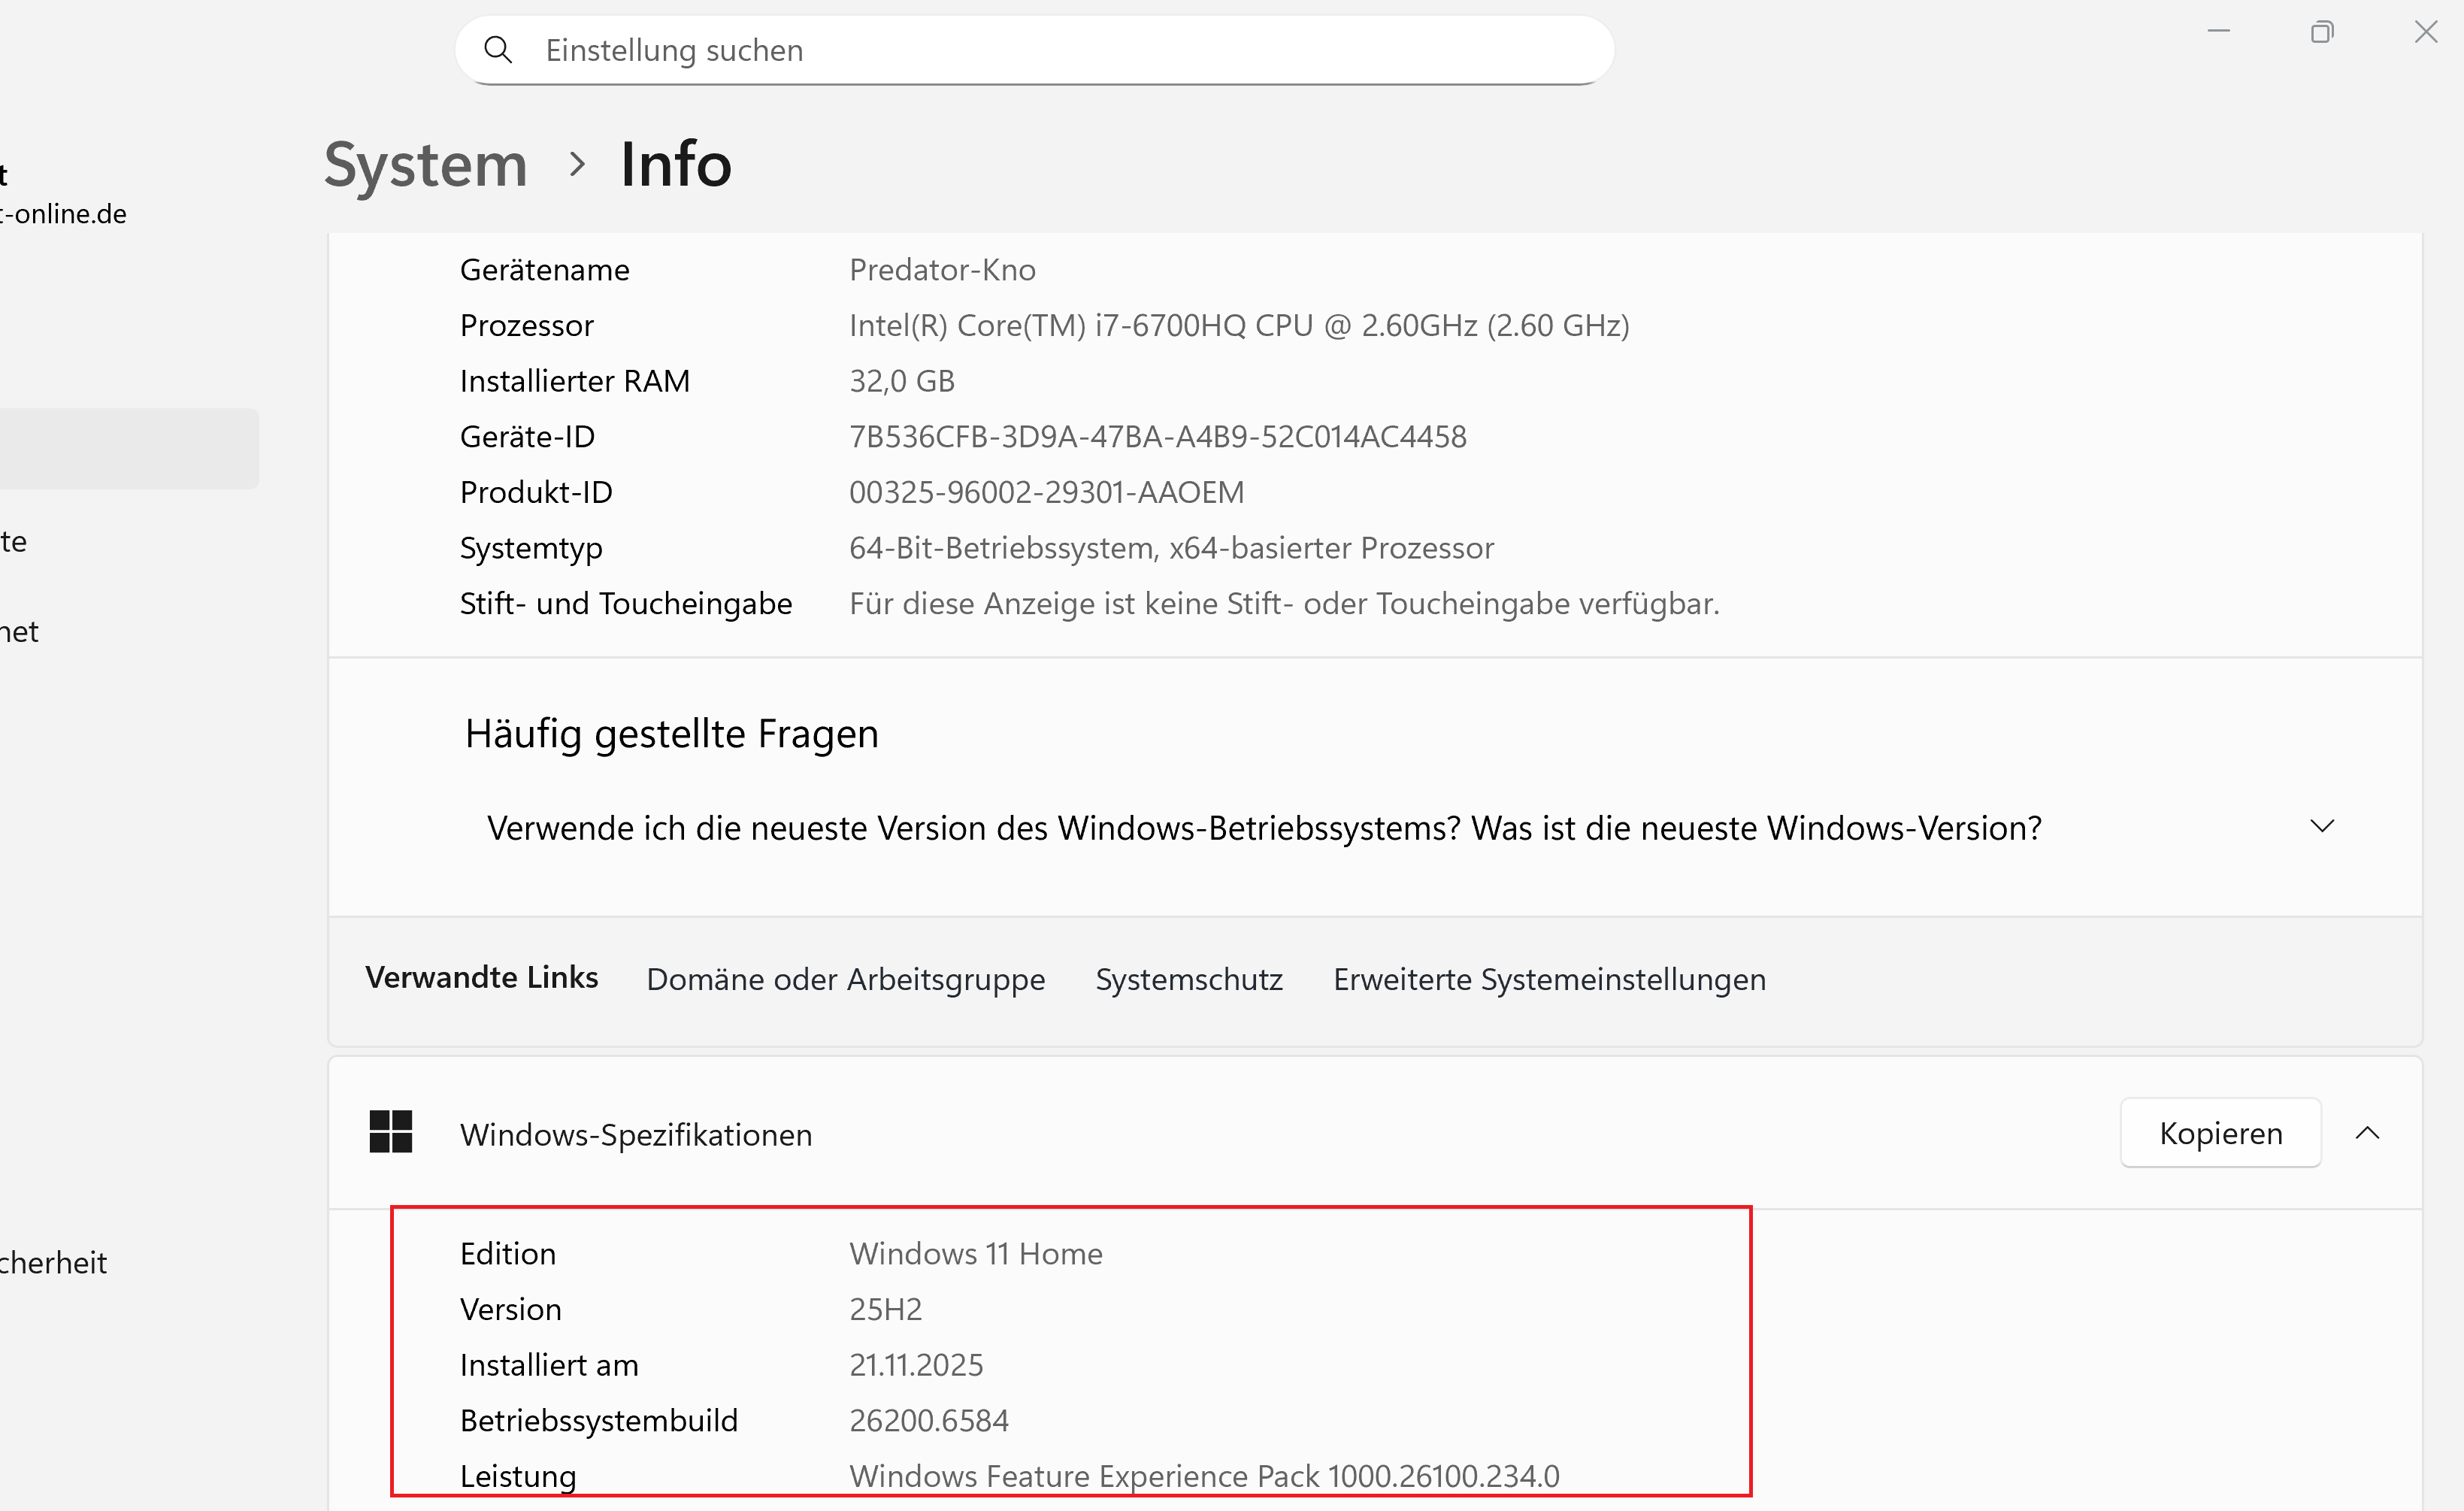The width and height of the screenshot is (2464, 1511).
Task: Click the Produkt-ID value
Action: pos(1046,493)
